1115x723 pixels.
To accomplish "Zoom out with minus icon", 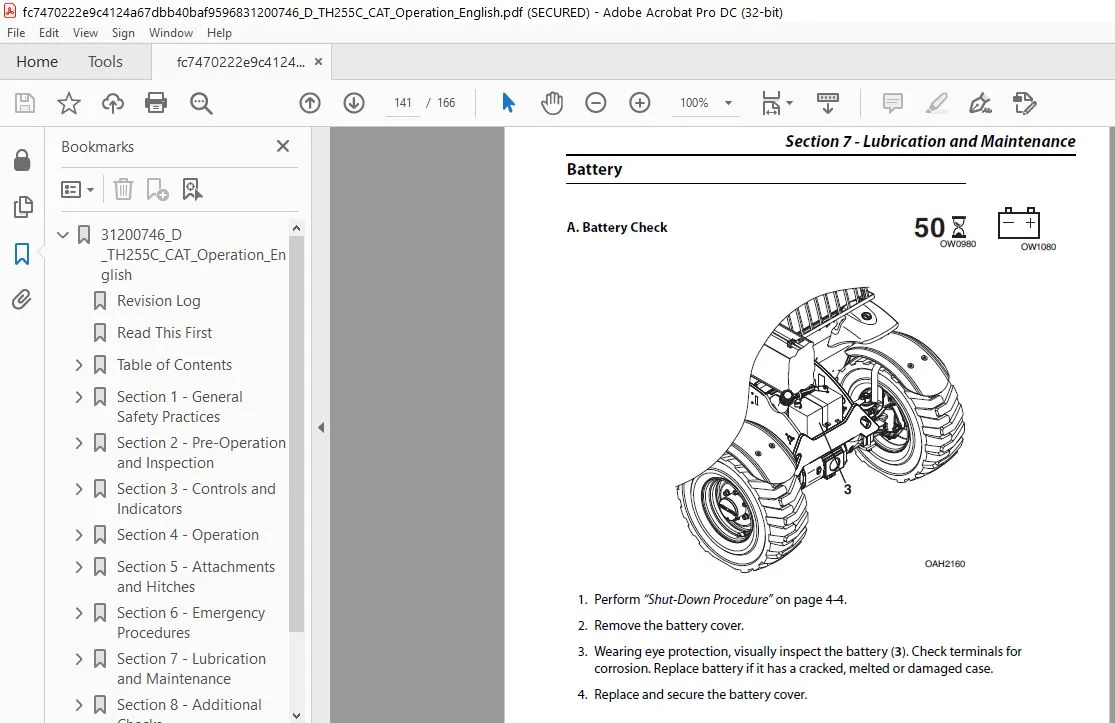I will pyautogui.click(x=596, y=103).
